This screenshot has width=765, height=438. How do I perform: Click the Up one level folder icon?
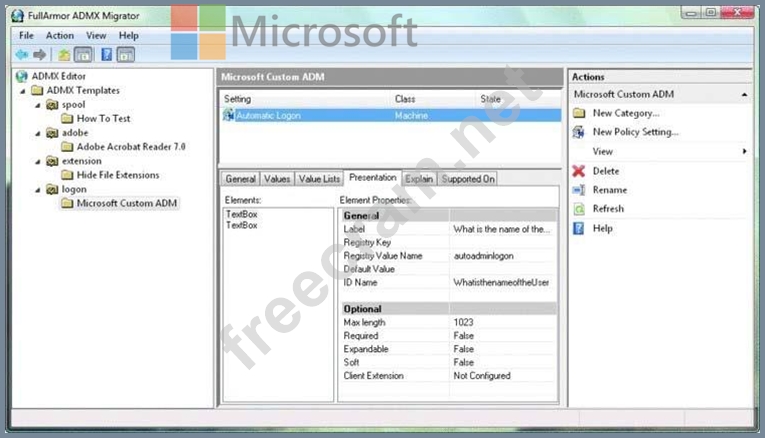[64, 55]
